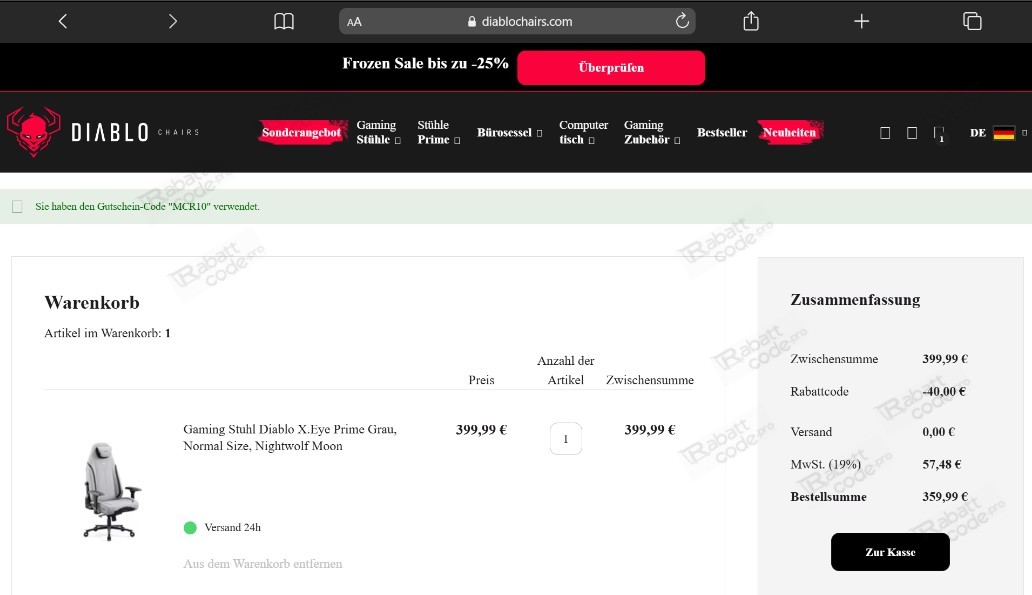Click the article quantity input field

tap(565, 439)
